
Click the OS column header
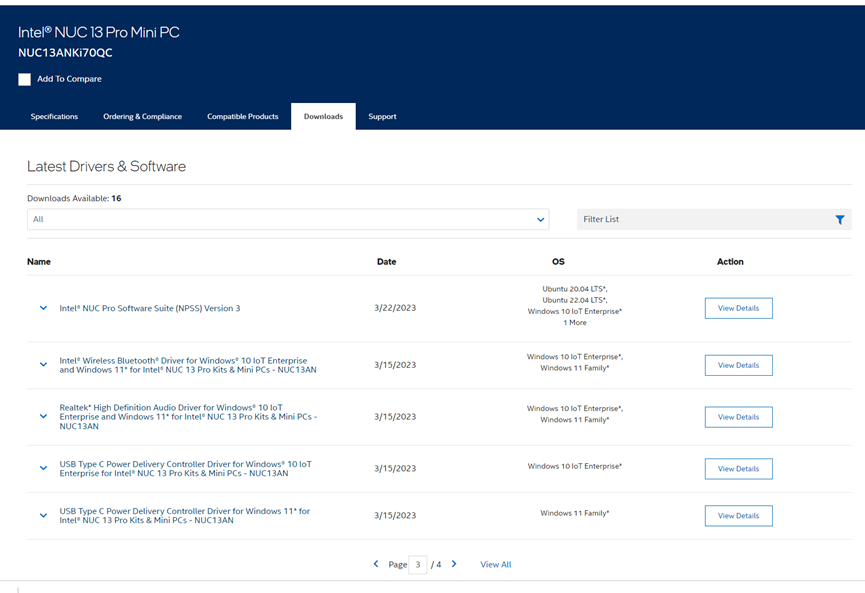tap(558, 261)
